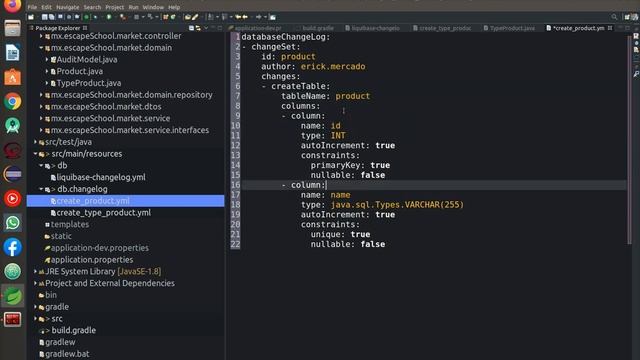The height and width of the screenshot is (360, 640).
Task: Click the Forward navigation arrow in toolbar
Action: 258,17
